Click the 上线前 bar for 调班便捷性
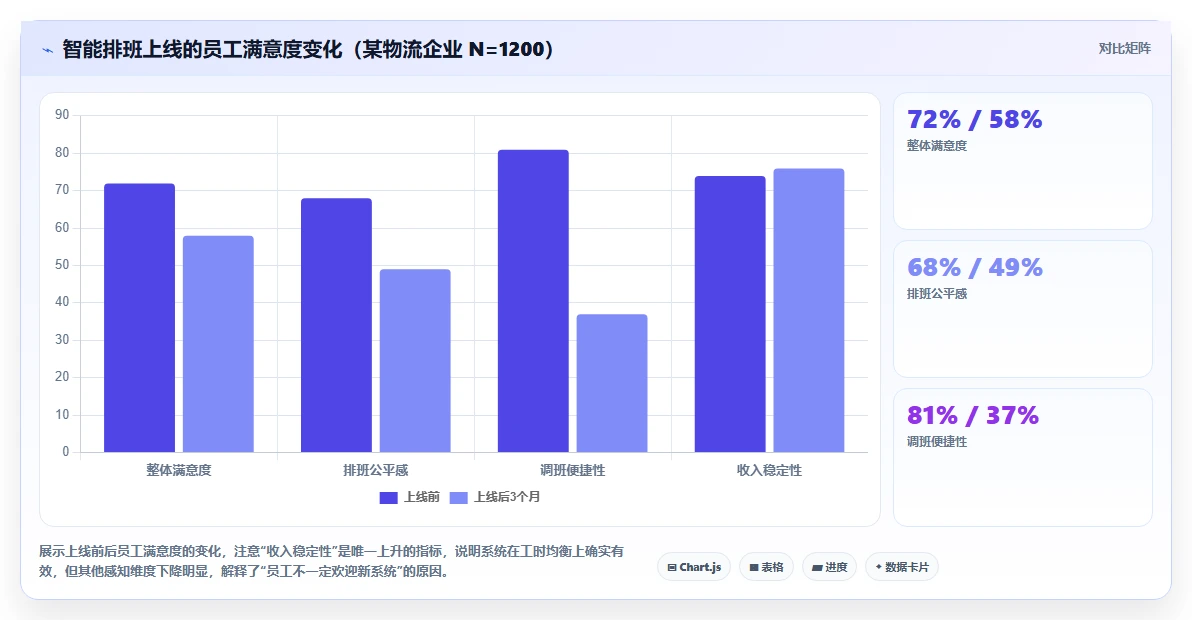 [x=533, y=301]
